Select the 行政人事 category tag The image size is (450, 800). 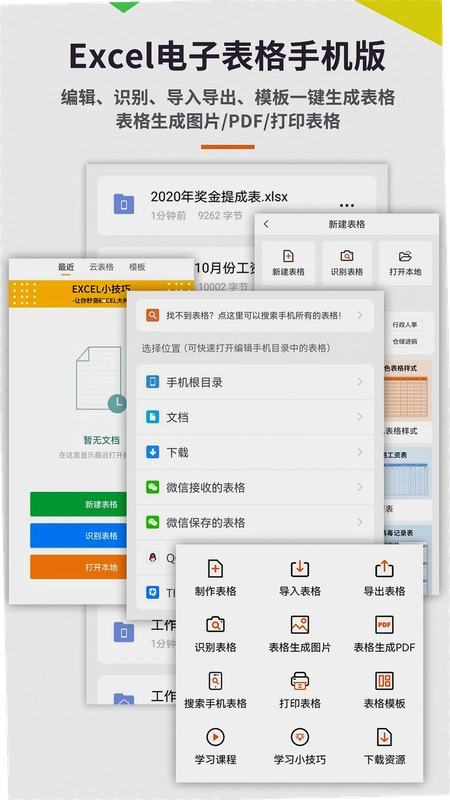[405, 324]
